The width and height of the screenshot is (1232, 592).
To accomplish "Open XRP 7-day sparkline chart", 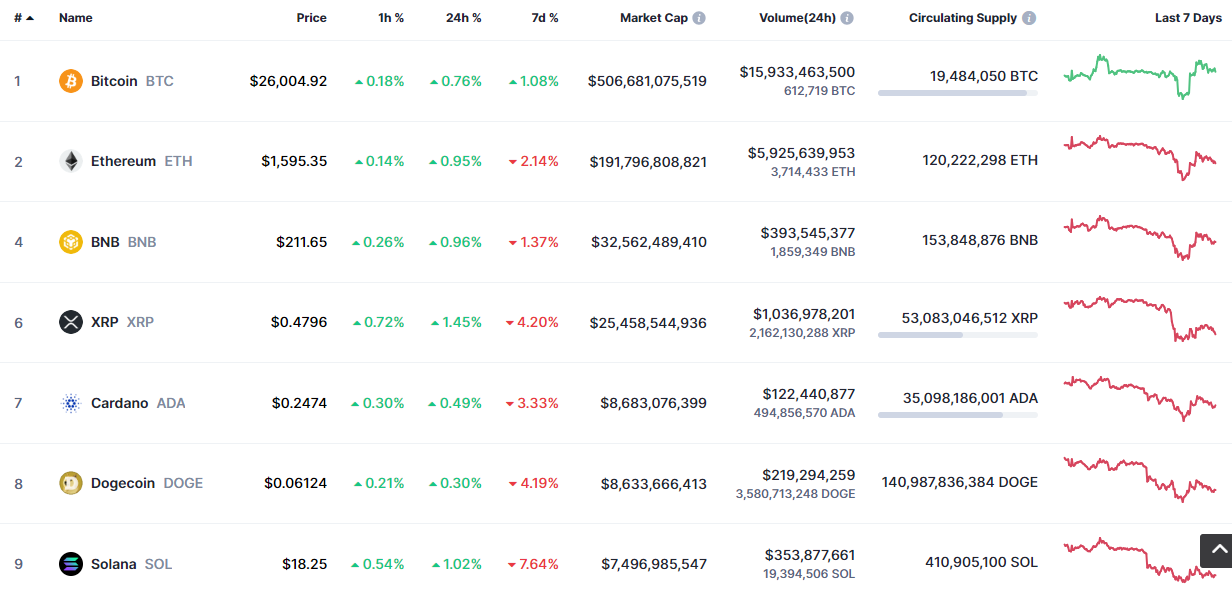I will point(1140,318).
